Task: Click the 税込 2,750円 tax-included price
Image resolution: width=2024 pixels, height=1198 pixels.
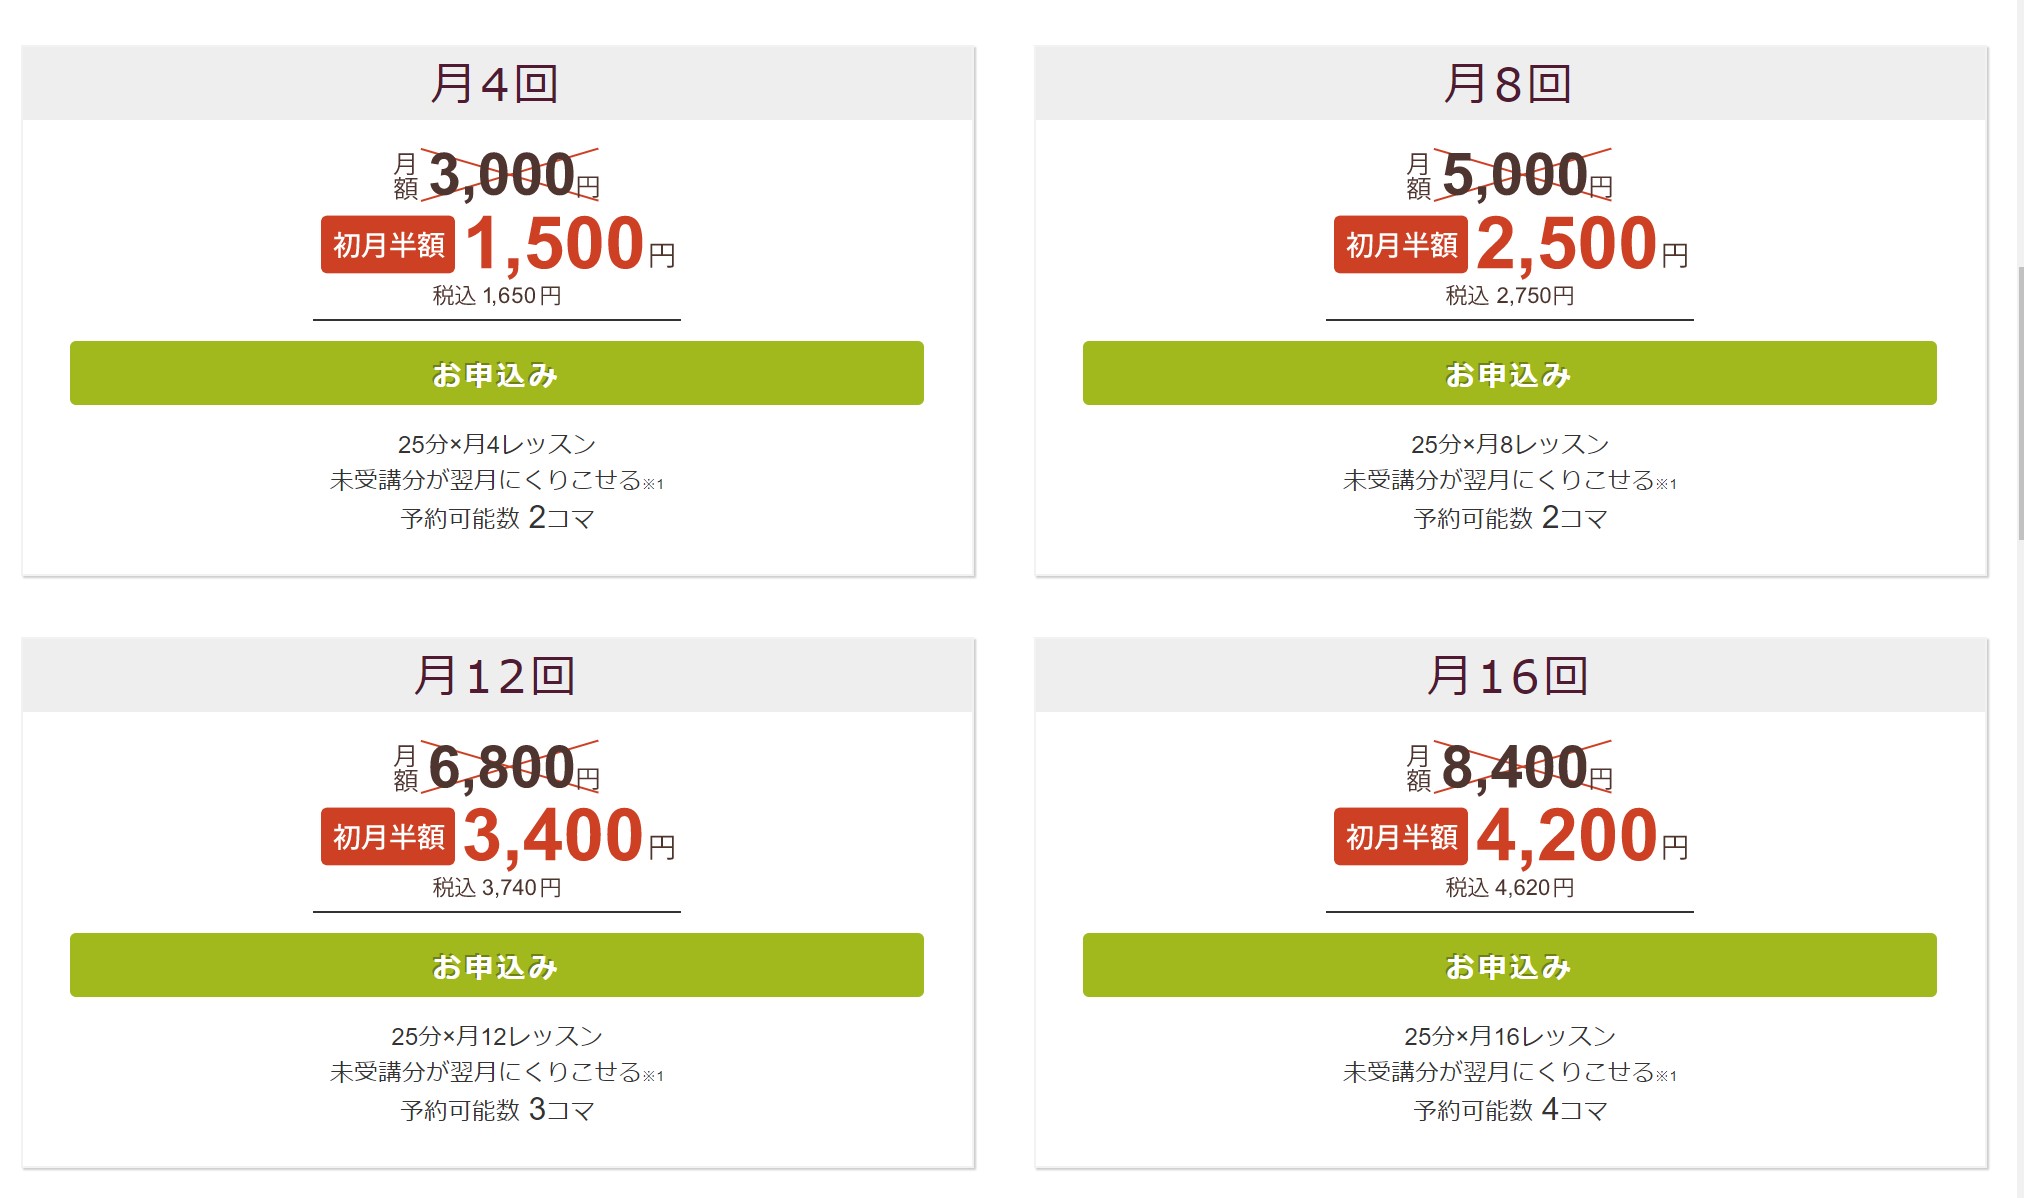Action: (x=1510, y=296)
